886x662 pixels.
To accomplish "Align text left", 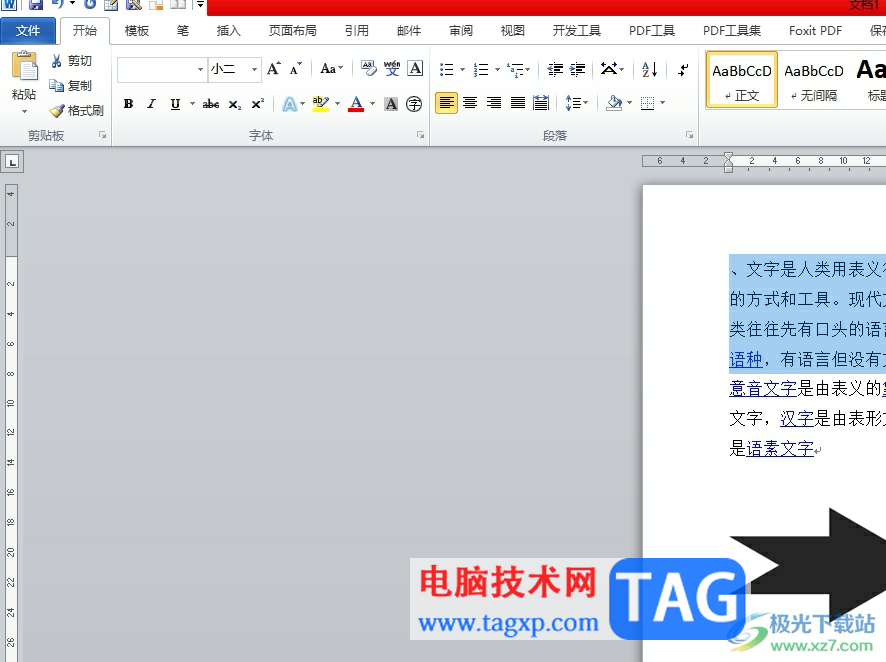I will [x=446, y=103].
